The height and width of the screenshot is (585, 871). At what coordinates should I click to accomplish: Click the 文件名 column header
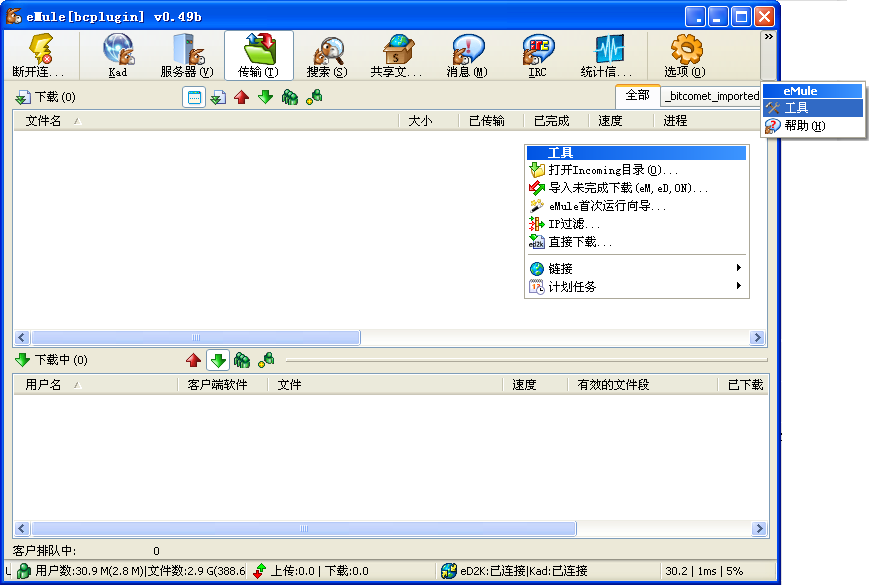point(44,121)
